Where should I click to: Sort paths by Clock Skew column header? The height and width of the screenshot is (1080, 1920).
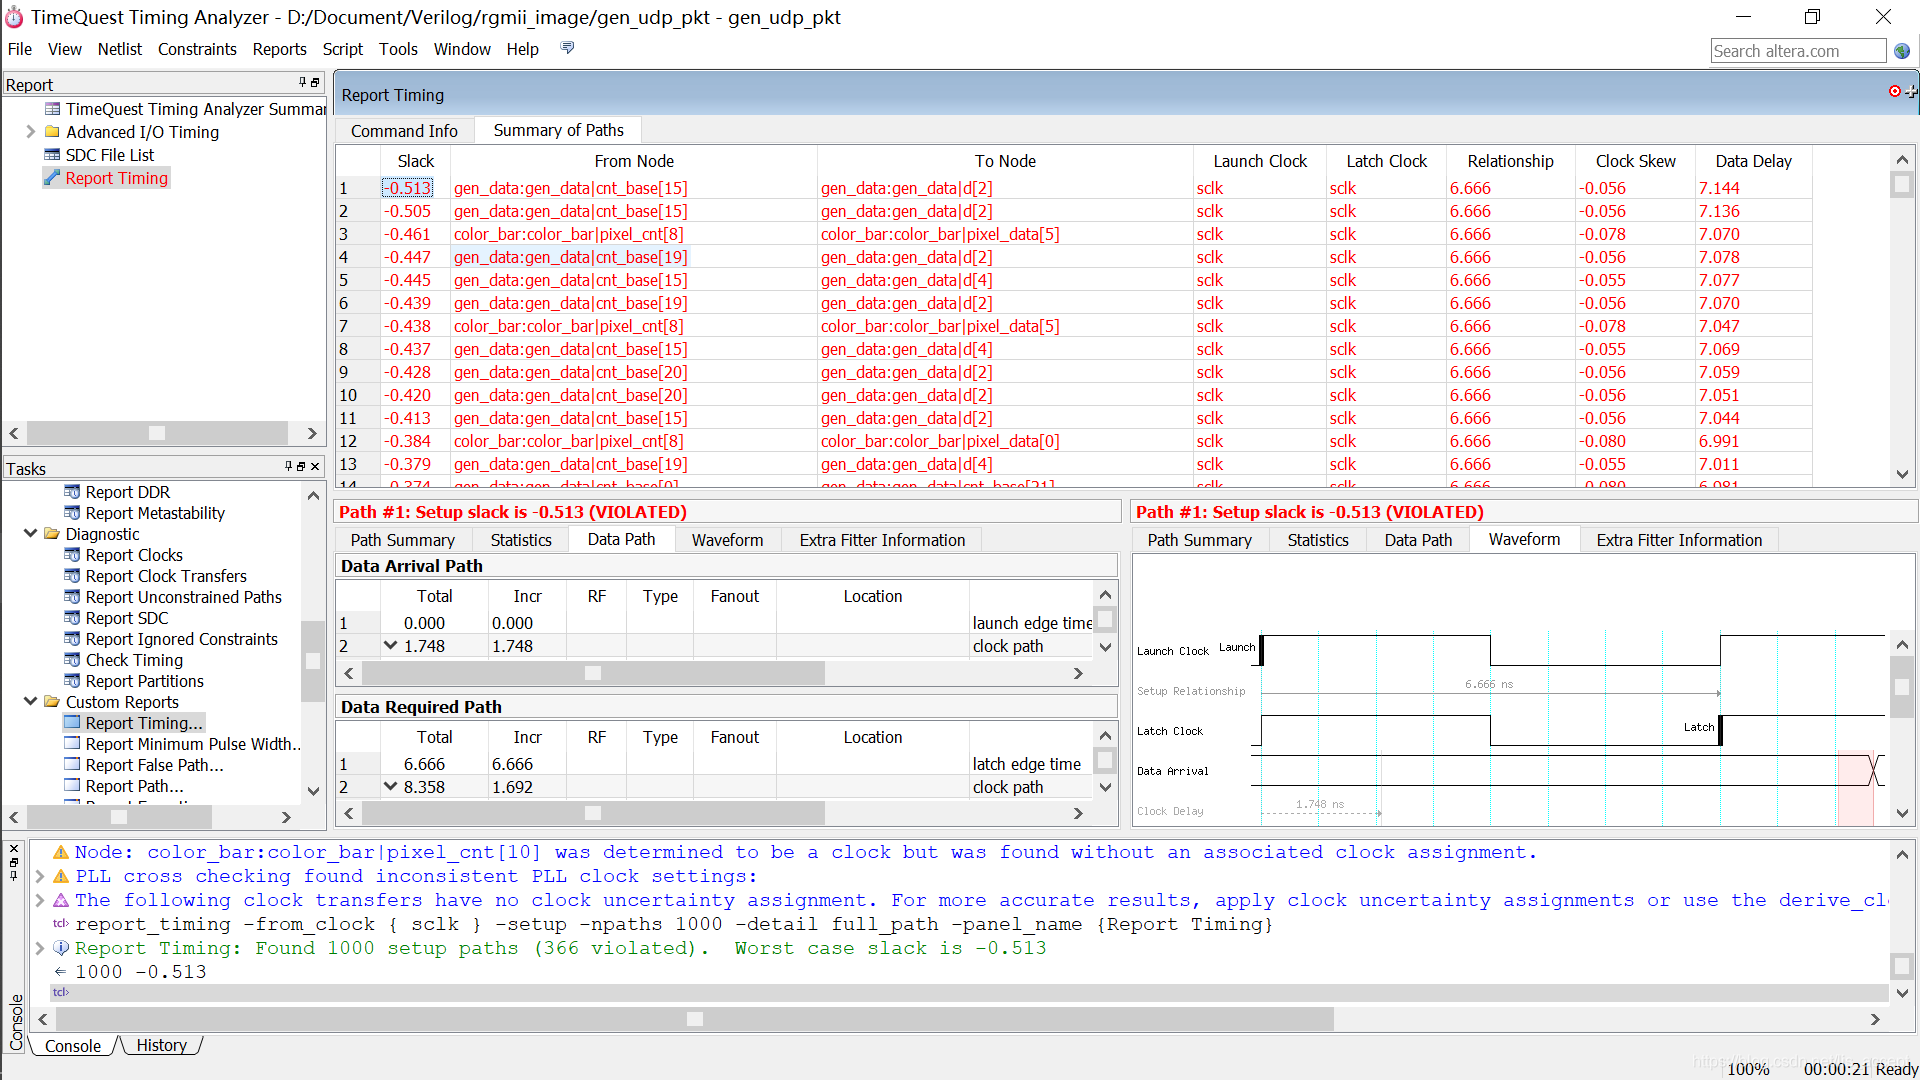coord(1635,161)
